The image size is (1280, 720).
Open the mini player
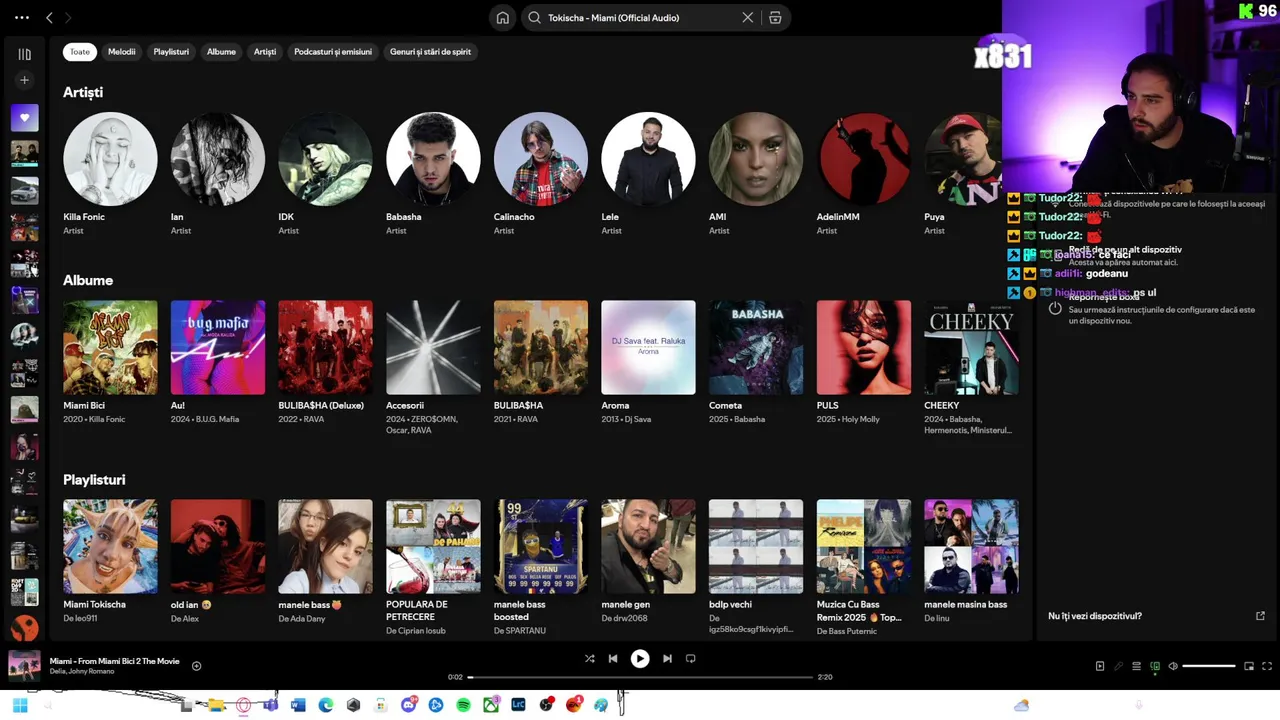[1249, 666]
